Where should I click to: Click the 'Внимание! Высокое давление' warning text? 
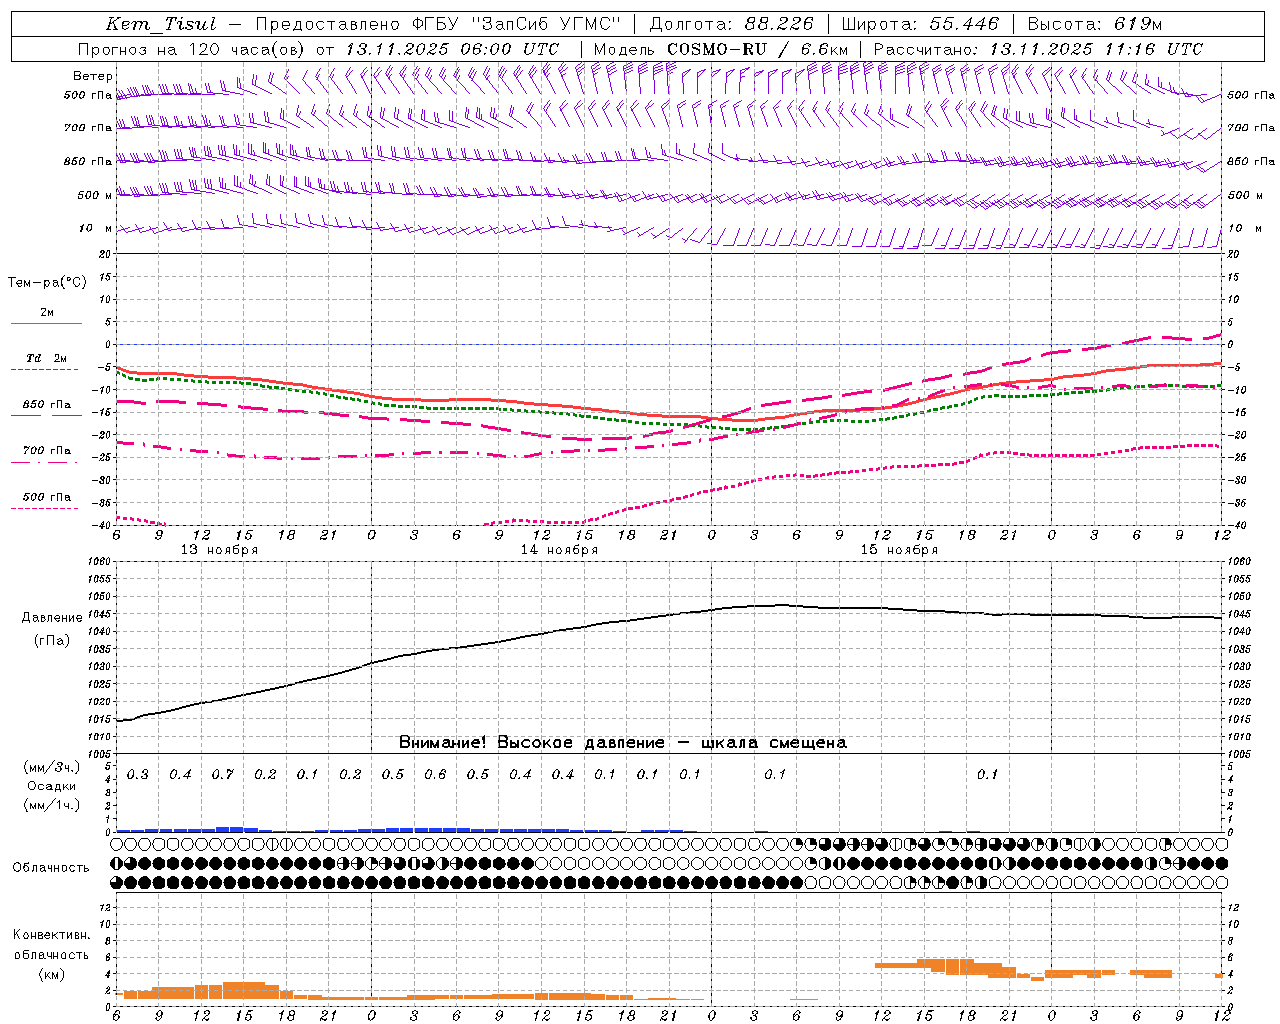click(532, 743)
